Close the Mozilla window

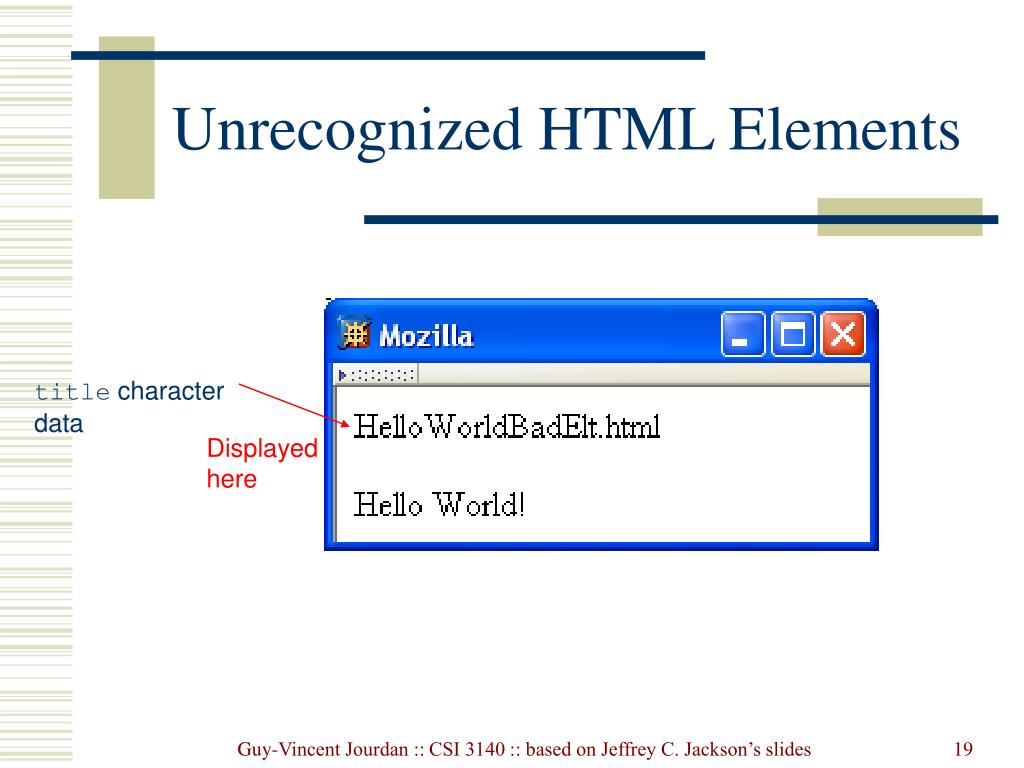click(842, 334)
